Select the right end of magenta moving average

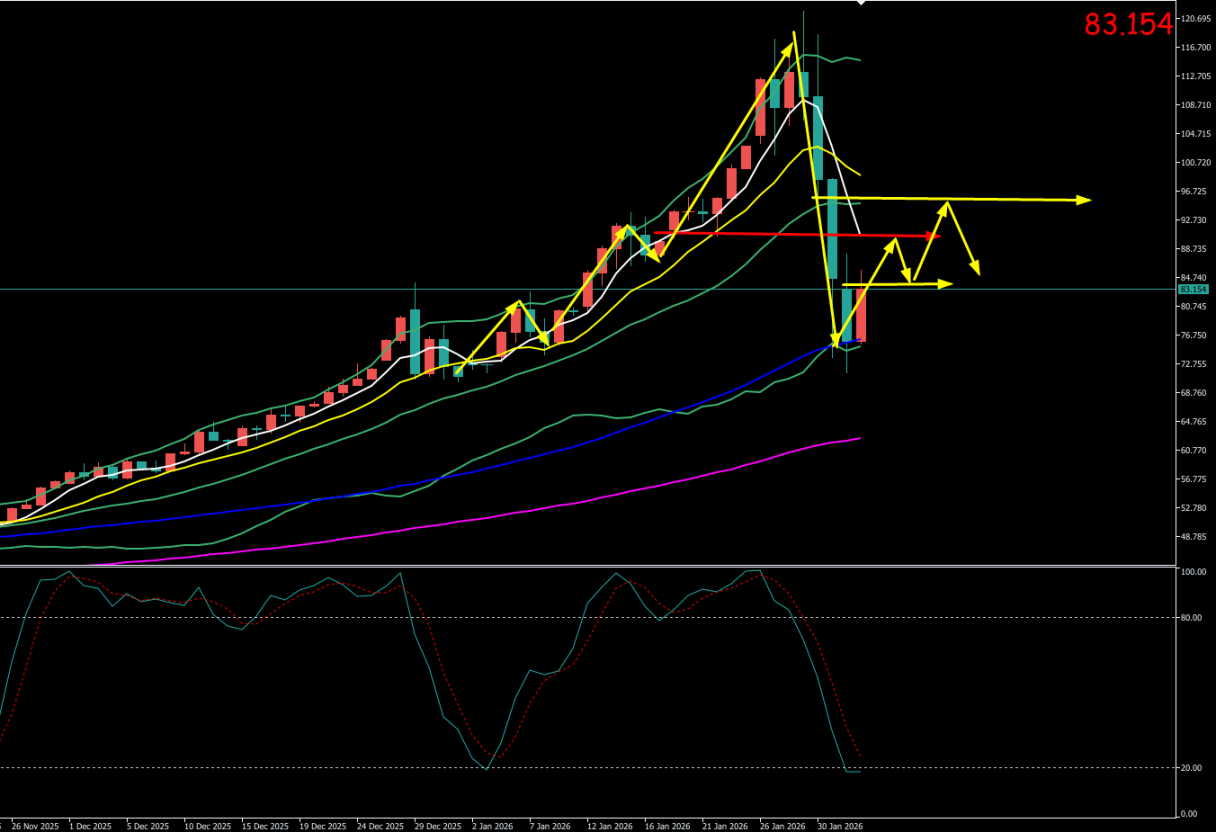pos(859,438)
